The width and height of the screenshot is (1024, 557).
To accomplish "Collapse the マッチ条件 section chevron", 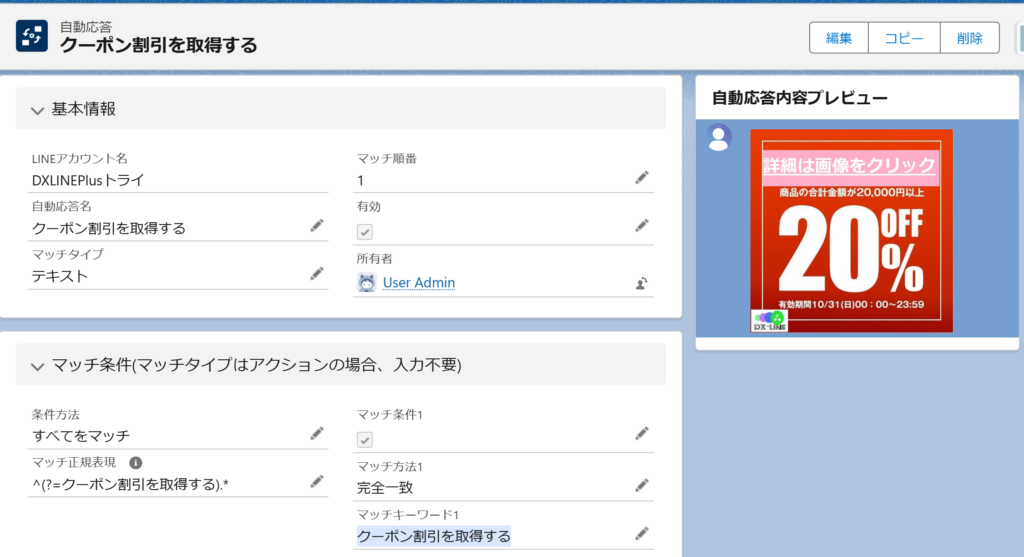I will click(38, 365).
